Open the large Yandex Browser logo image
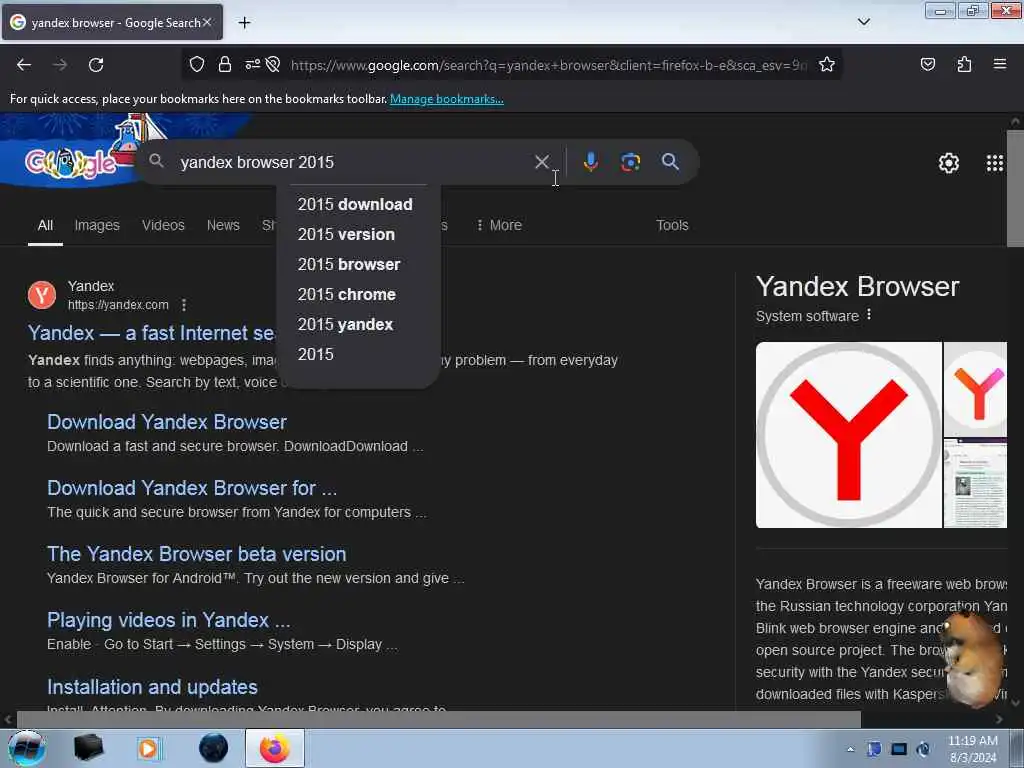 point(848,435)
